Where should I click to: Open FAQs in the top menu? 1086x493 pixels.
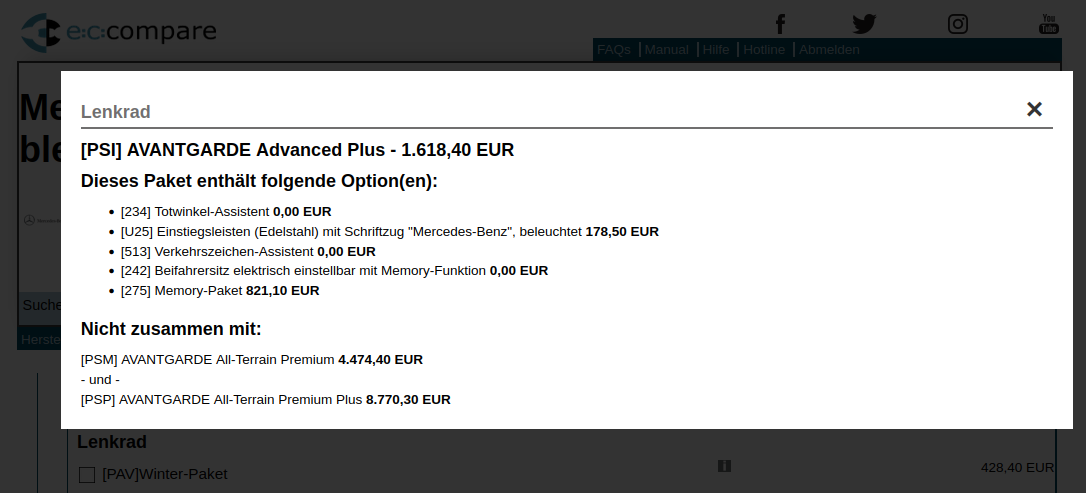click(614, 50)
